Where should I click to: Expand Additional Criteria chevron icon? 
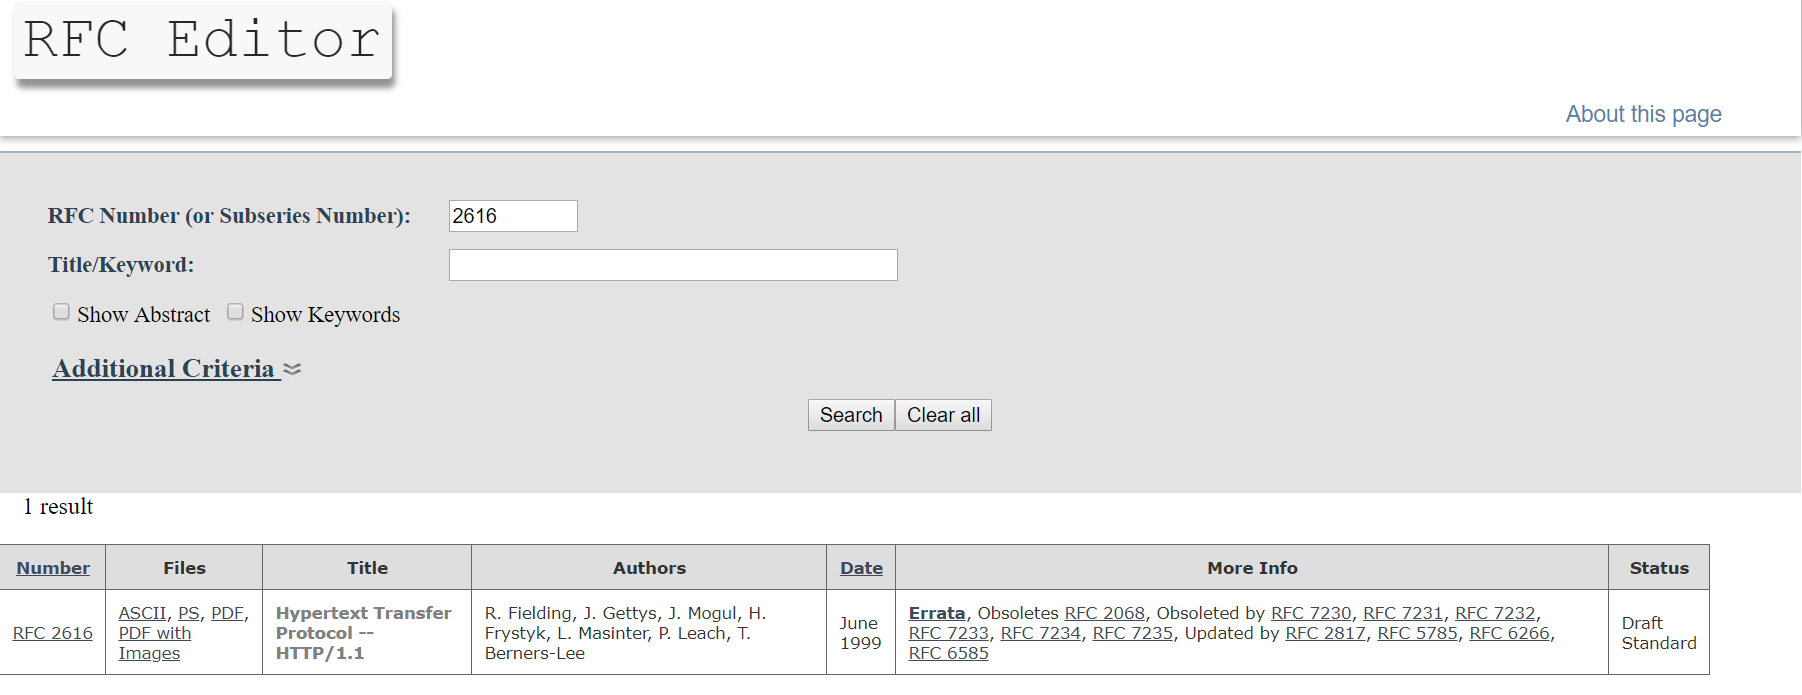tap(292, 369)
